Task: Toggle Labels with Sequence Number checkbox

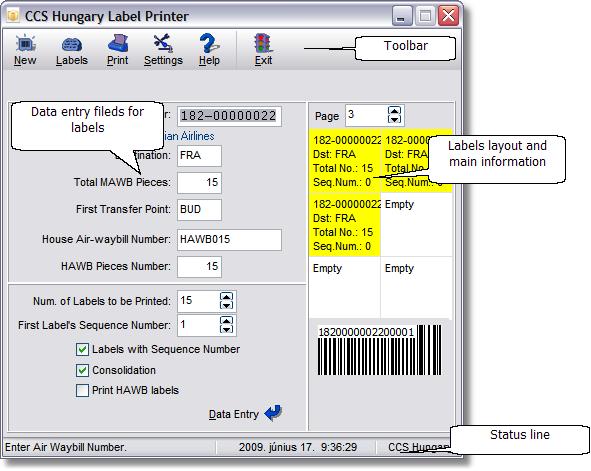Action: (82, 349)
